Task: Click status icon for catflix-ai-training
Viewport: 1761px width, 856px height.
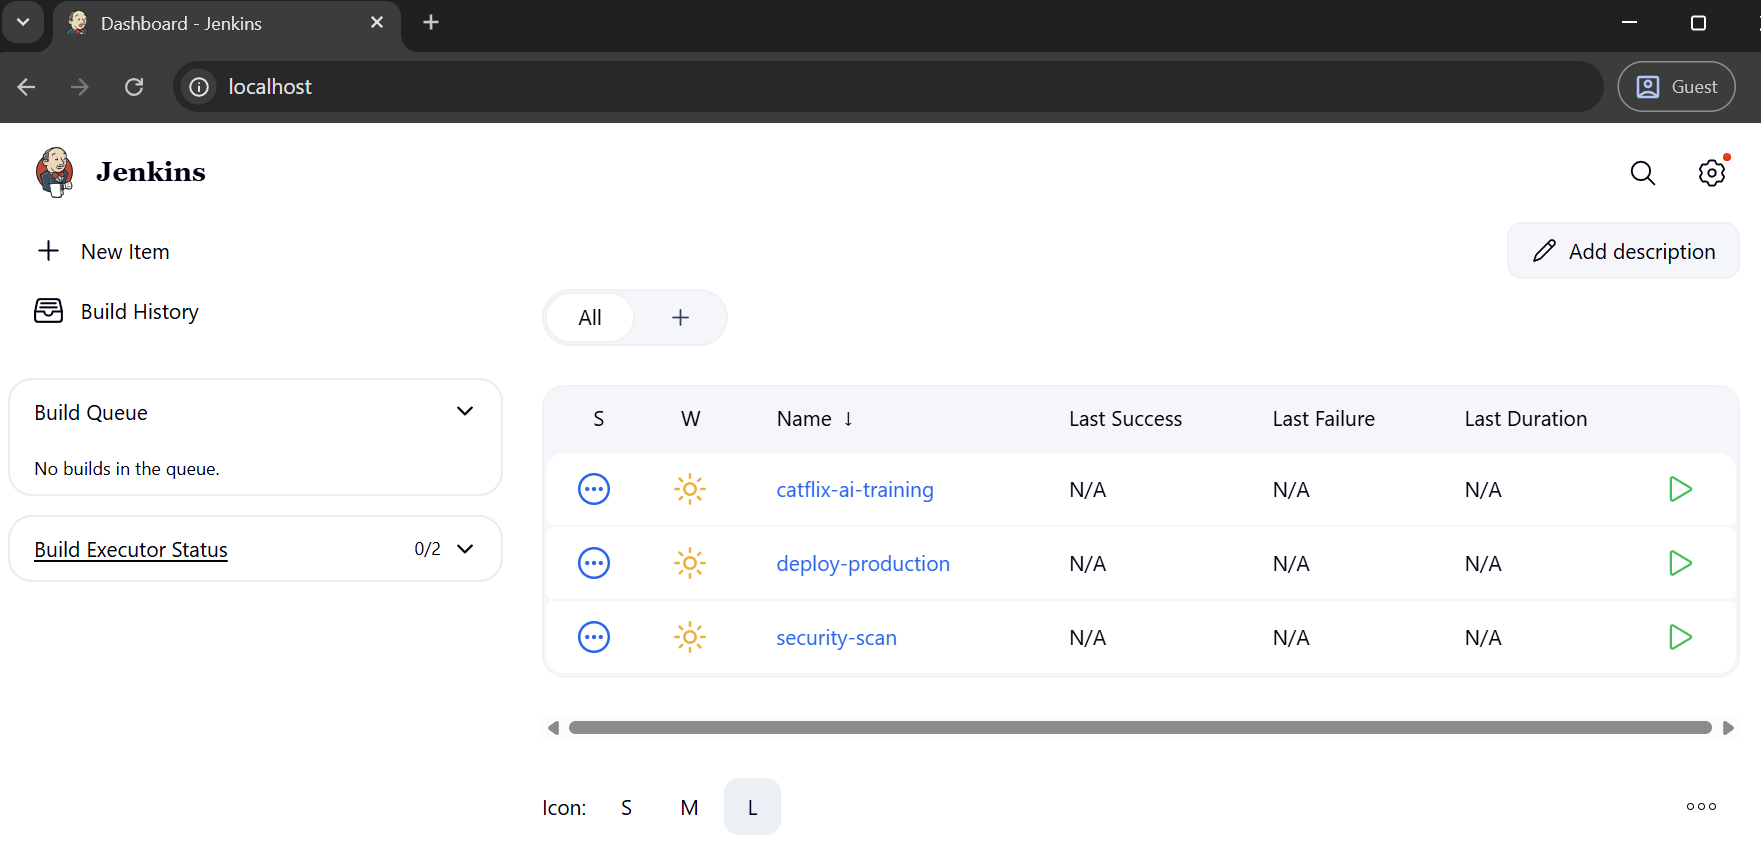Action: (x=594, y=489)
